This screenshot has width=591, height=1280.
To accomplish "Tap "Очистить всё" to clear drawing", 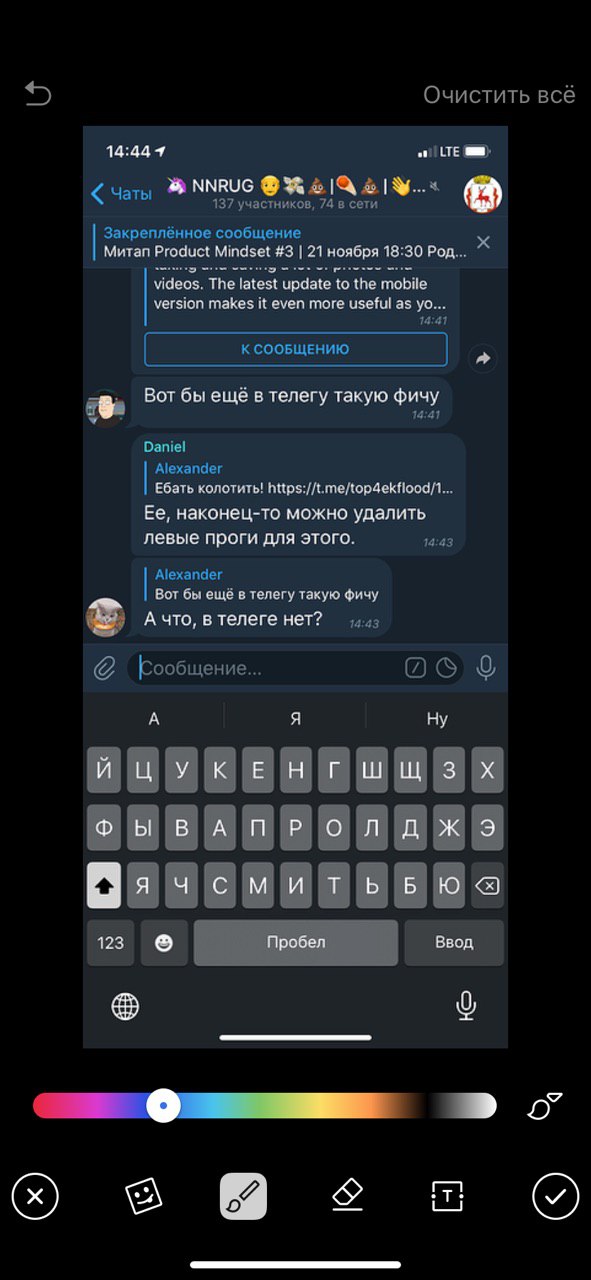I will pyautogui.click(x=499, y=95).
